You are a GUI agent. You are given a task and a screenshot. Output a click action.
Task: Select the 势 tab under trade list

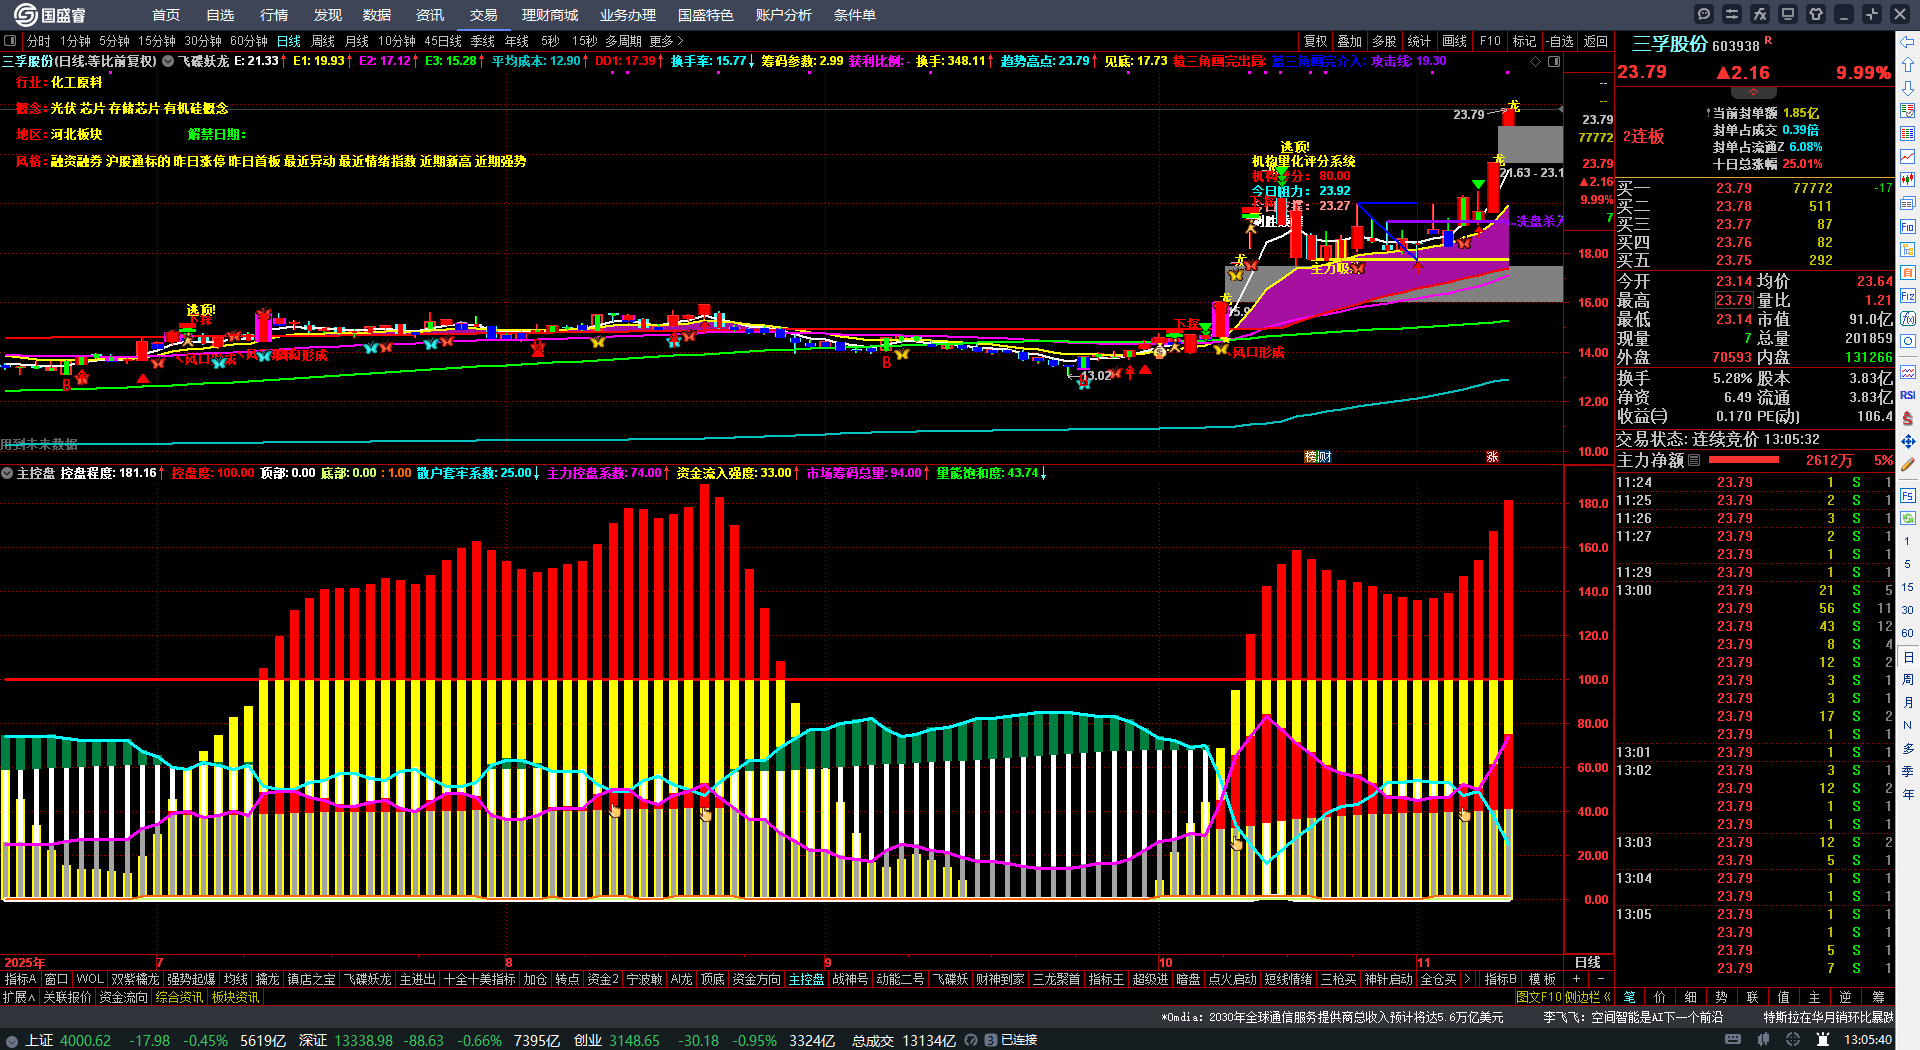tap(1721, 997)
